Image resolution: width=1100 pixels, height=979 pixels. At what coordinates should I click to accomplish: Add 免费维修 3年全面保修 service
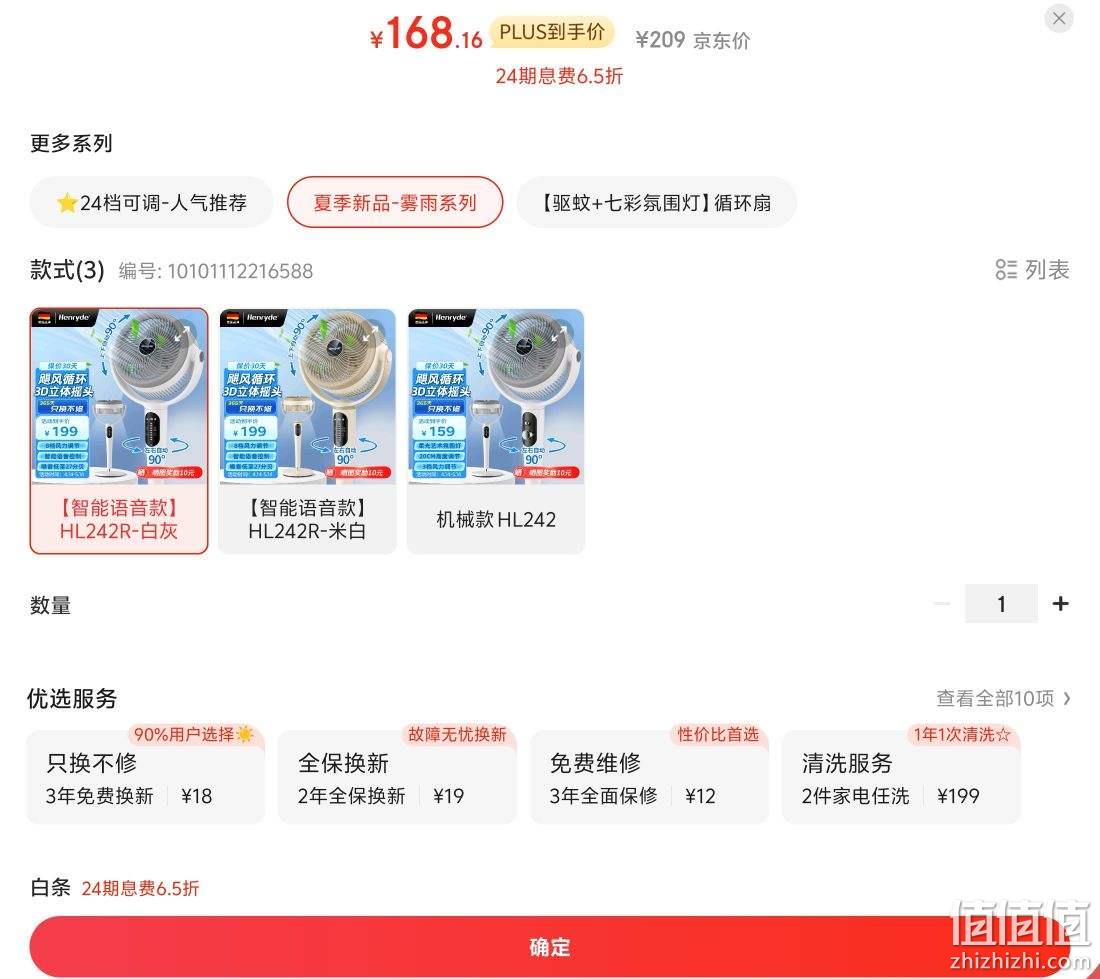[649, 776]
